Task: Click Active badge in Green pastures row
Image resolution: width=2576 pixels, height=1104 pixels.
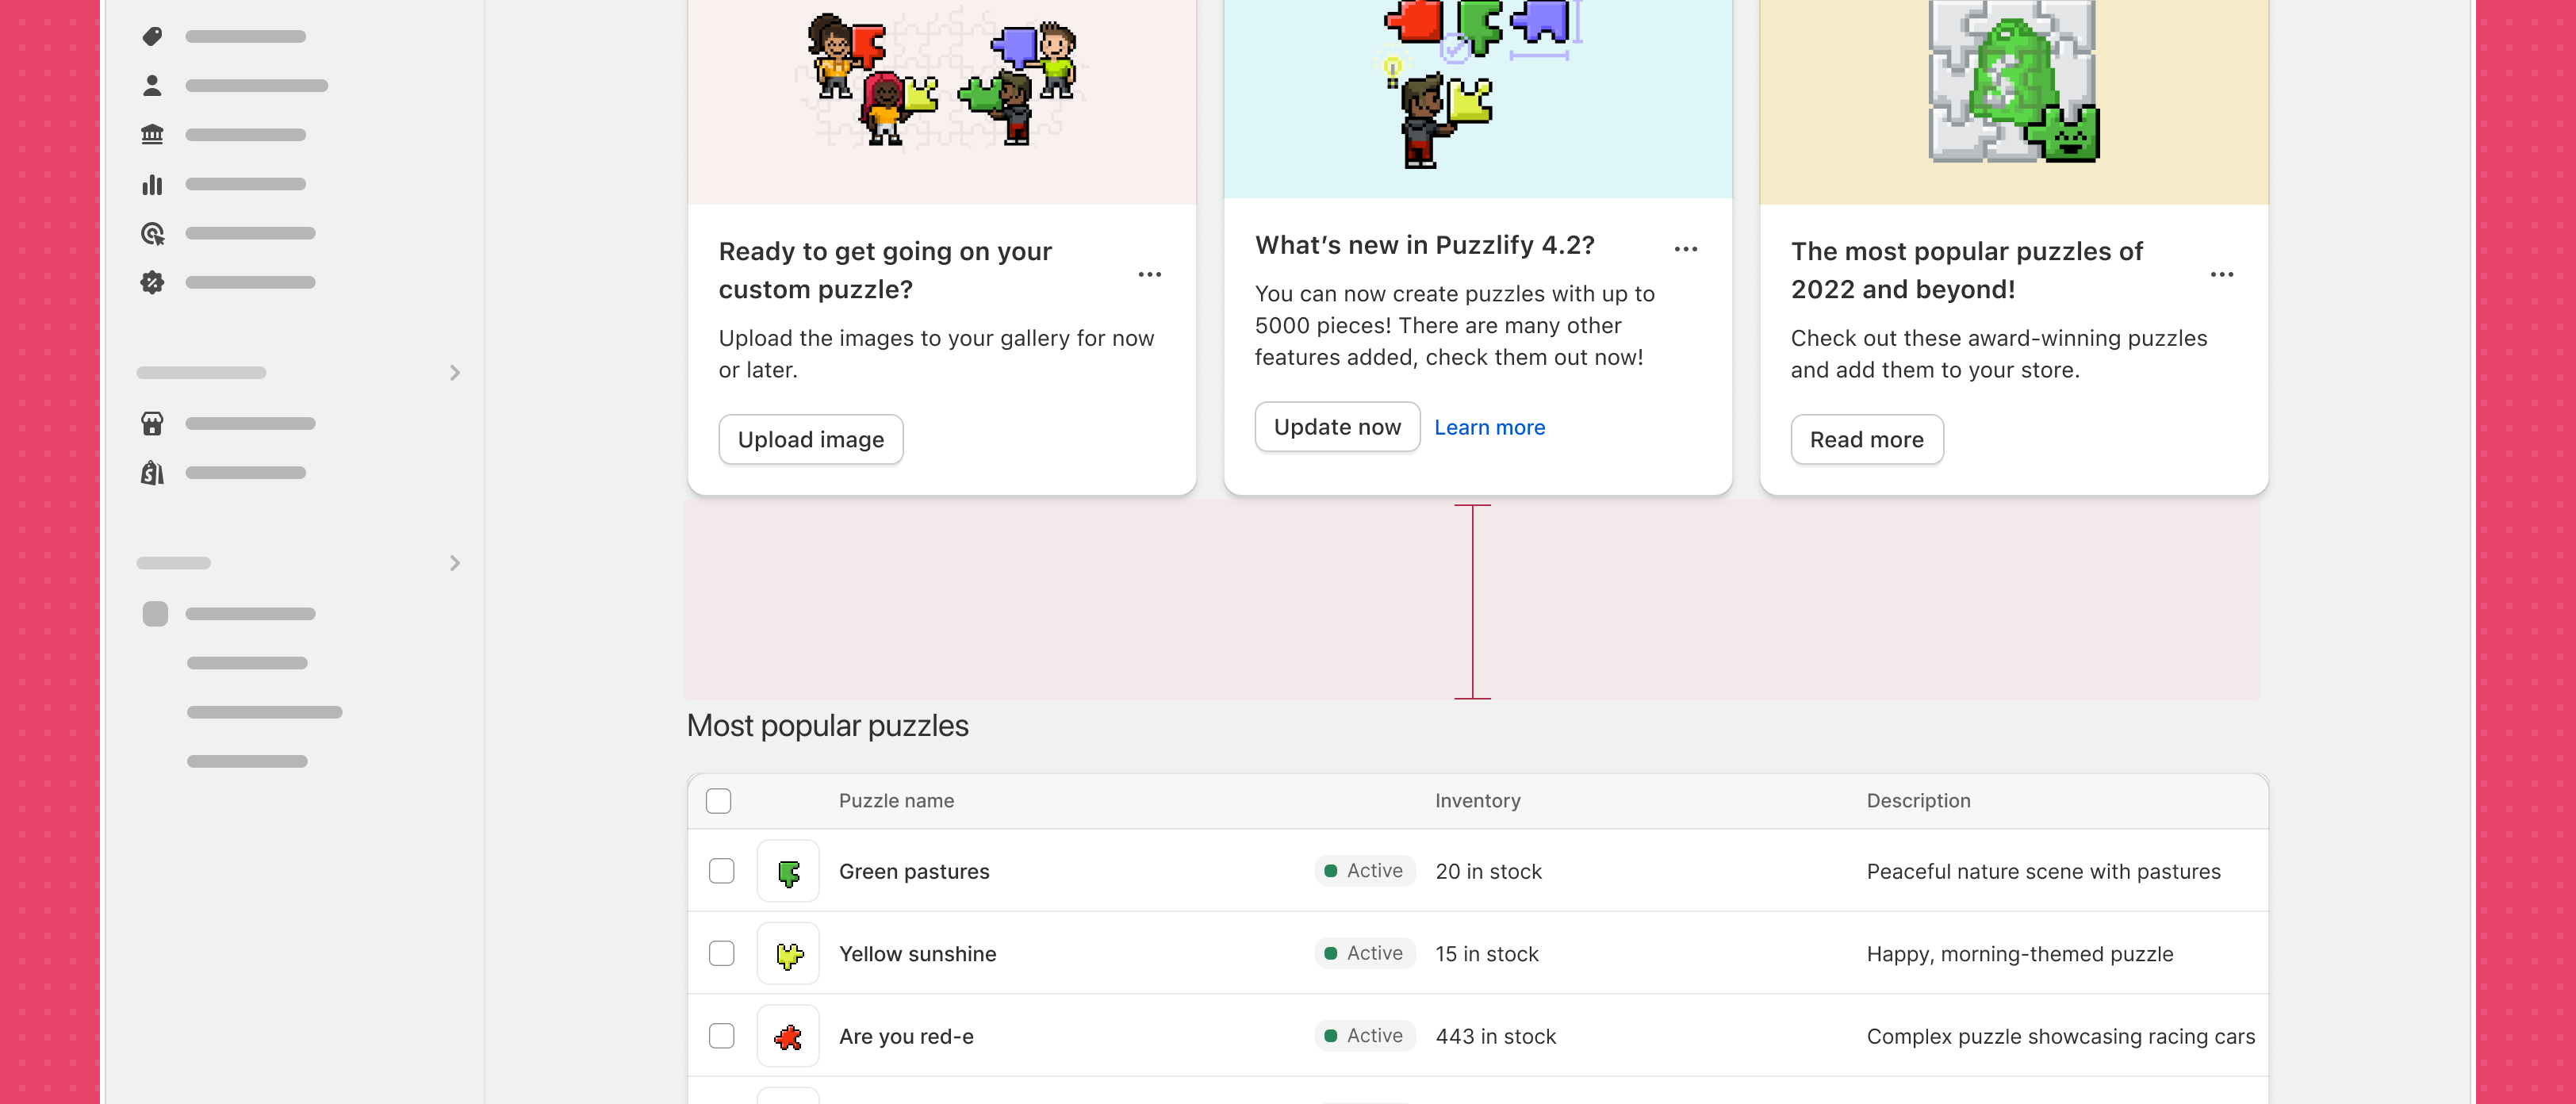Action: click(x=1365, y=871)
